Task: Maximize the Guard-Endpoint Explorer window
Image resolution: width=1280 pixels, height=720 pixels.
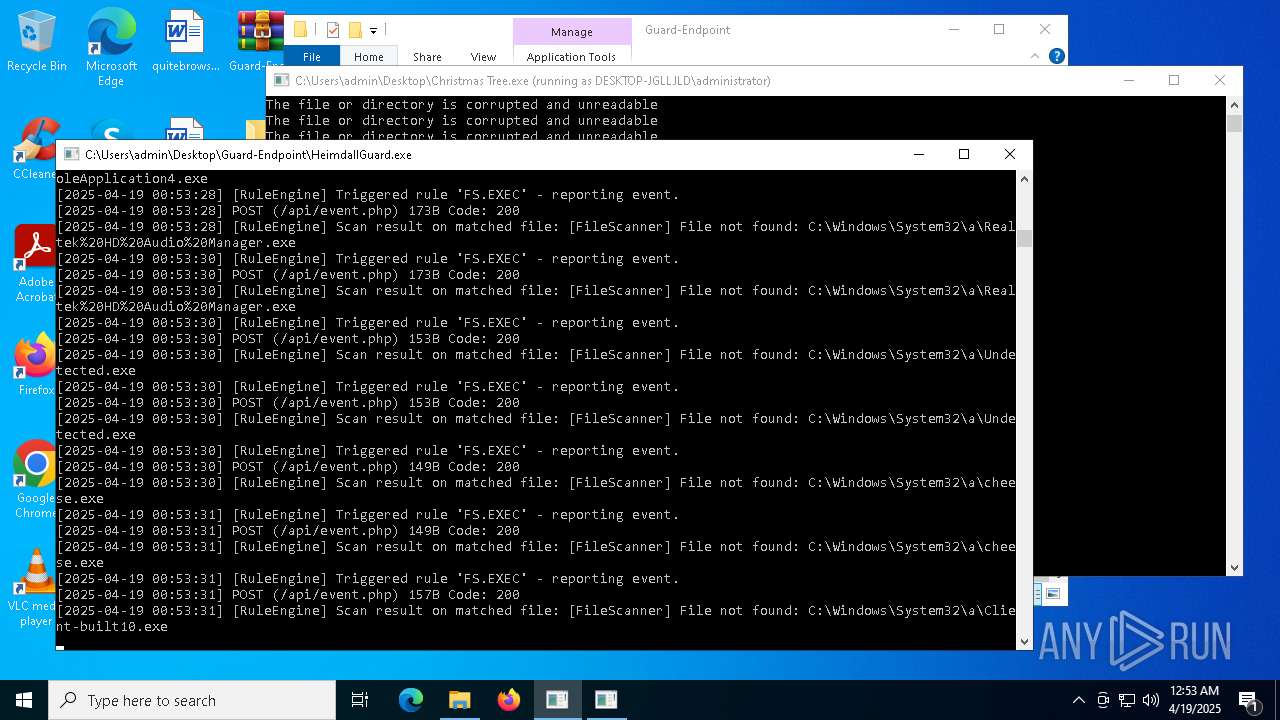Action: [999, 29]
